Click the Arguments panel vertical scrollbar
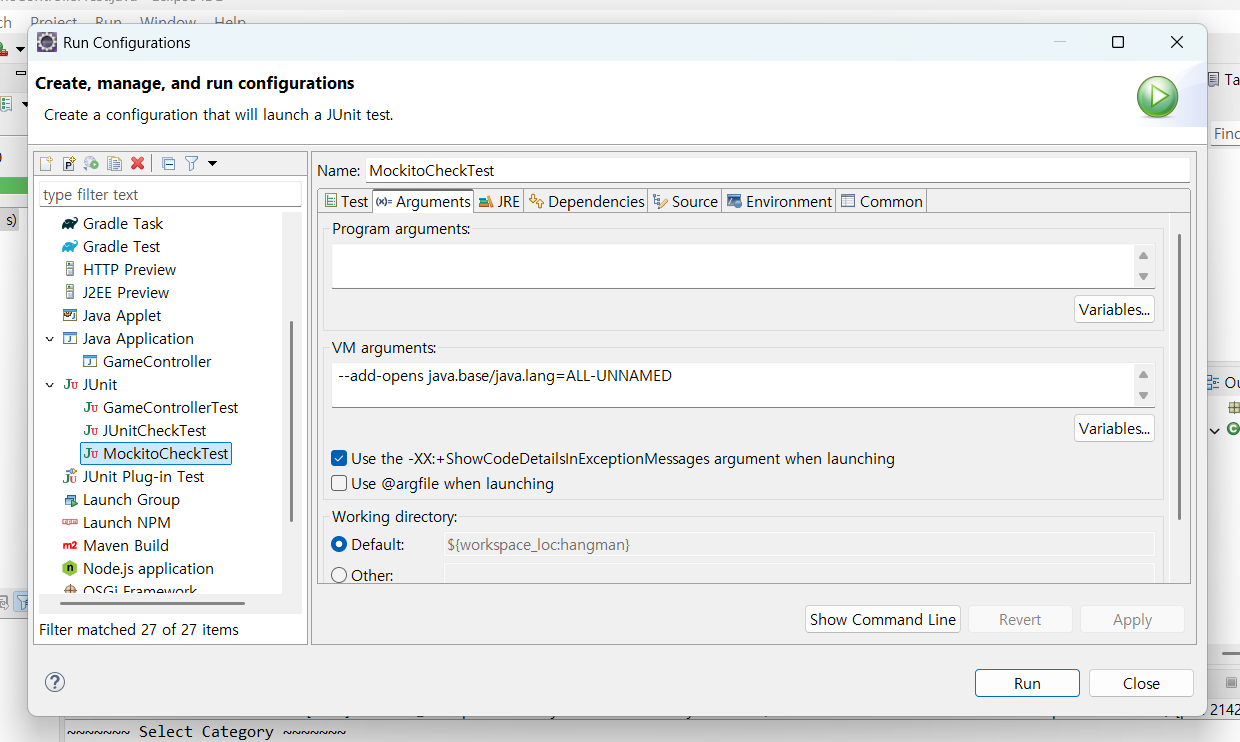This screenshot has height=742, width=1240. [x=1180, y=375]
